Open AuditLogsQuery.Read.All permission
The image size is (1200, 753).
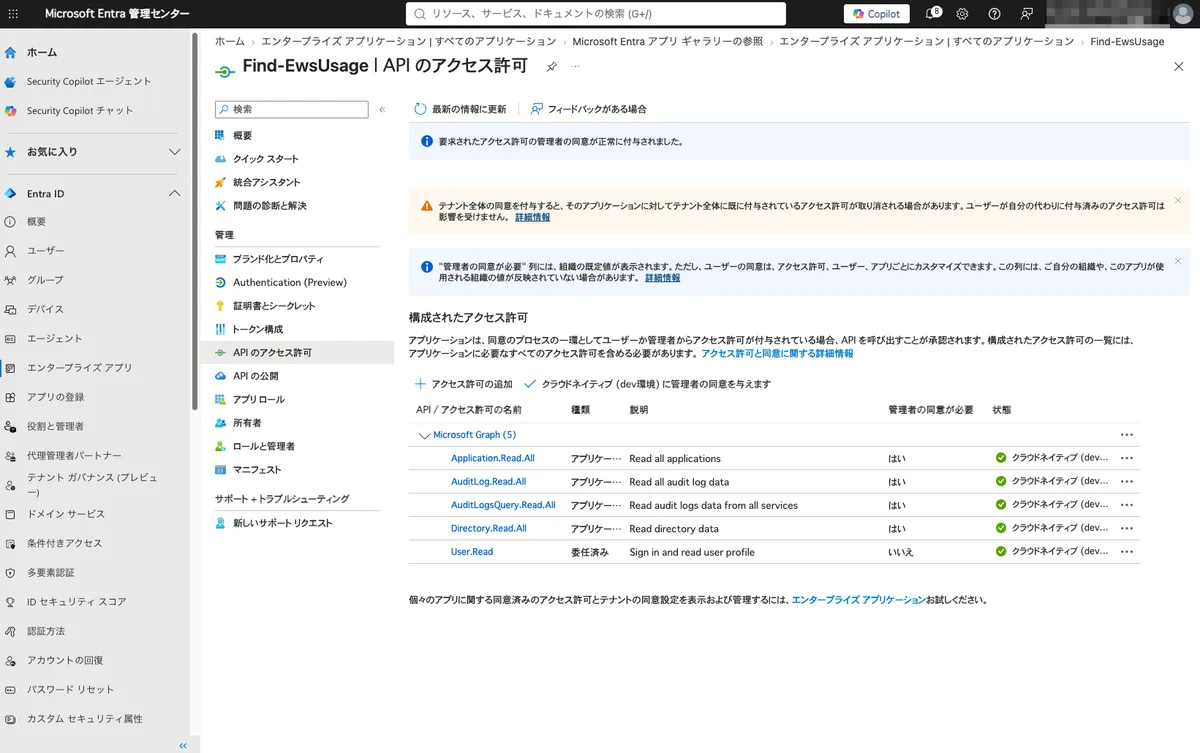pyautogui.click(x=503, y=505)
